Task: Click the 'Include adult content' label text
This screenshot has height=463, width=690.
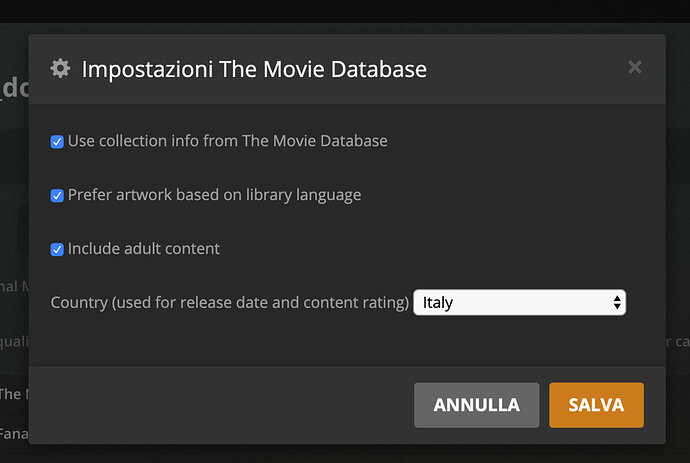Action: click(144, 248)
